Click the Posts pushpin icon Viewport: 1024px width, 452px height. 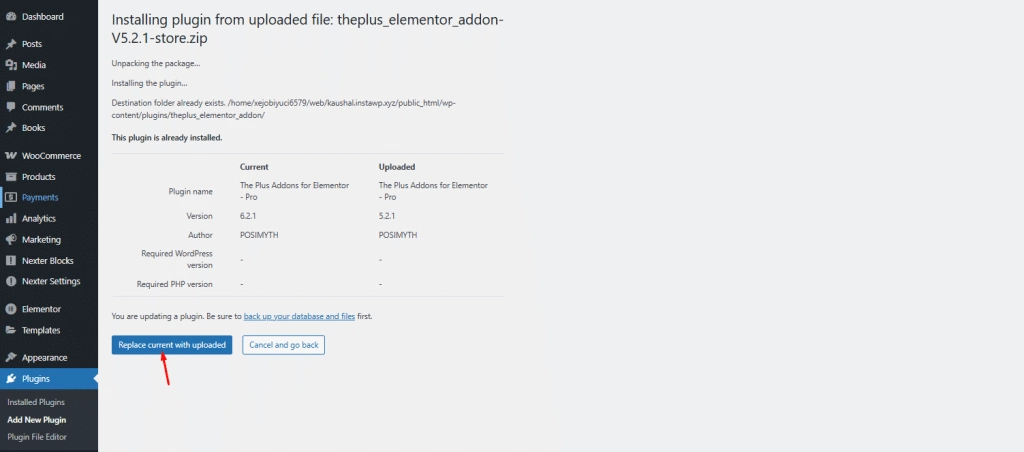click(11, 45)
